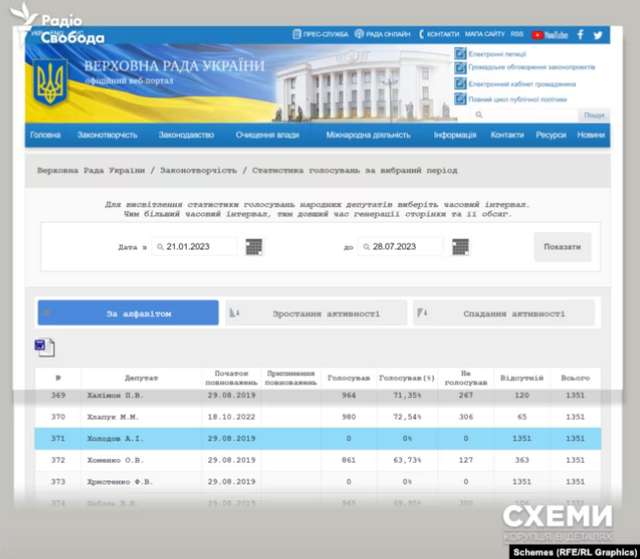Open the YouTube channel icon
The image size is (640, 559).
coord(550,34)
